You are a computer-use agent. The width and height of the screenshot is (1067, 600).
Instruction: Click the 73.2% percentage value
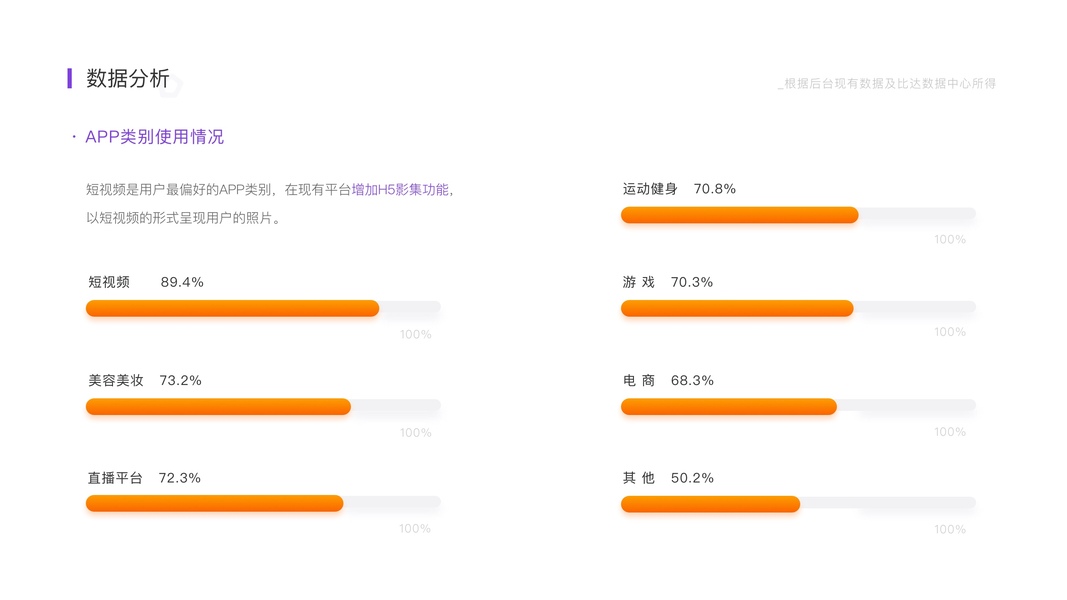[x=180, y=380]
